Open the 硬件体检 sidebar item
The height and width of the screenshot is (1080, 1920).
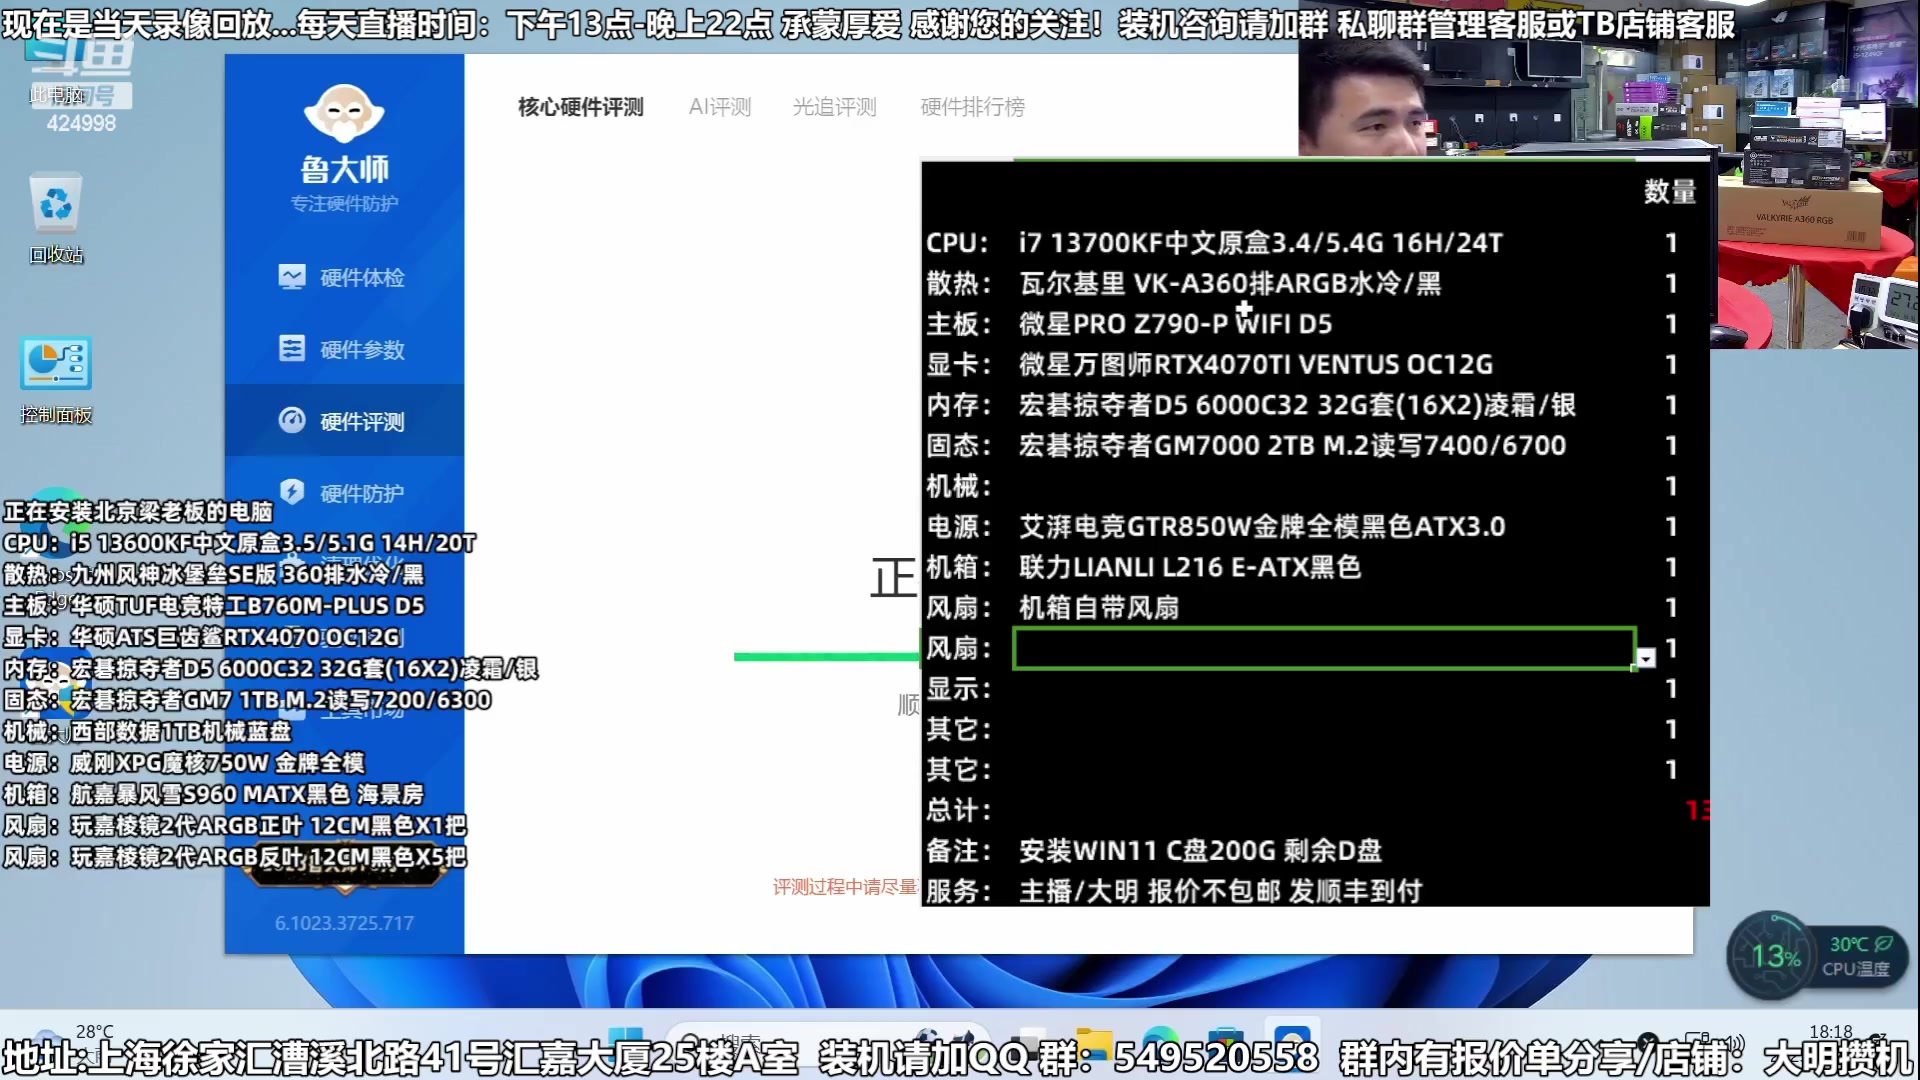343,277
